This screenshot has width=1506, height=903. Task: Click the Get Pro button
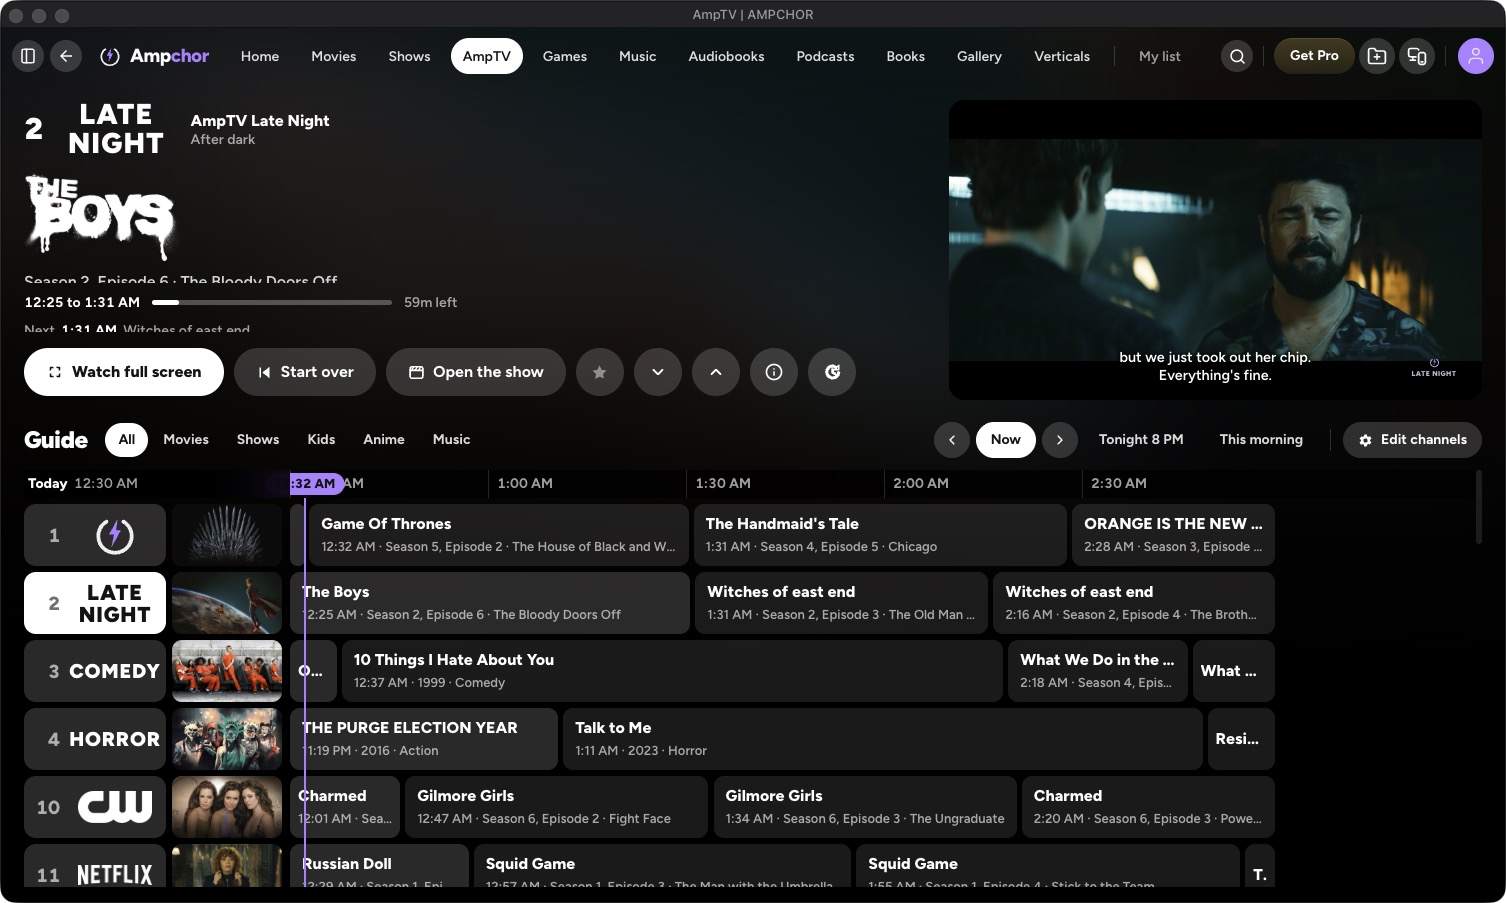pyautogui.click(x=1314, y=56)
